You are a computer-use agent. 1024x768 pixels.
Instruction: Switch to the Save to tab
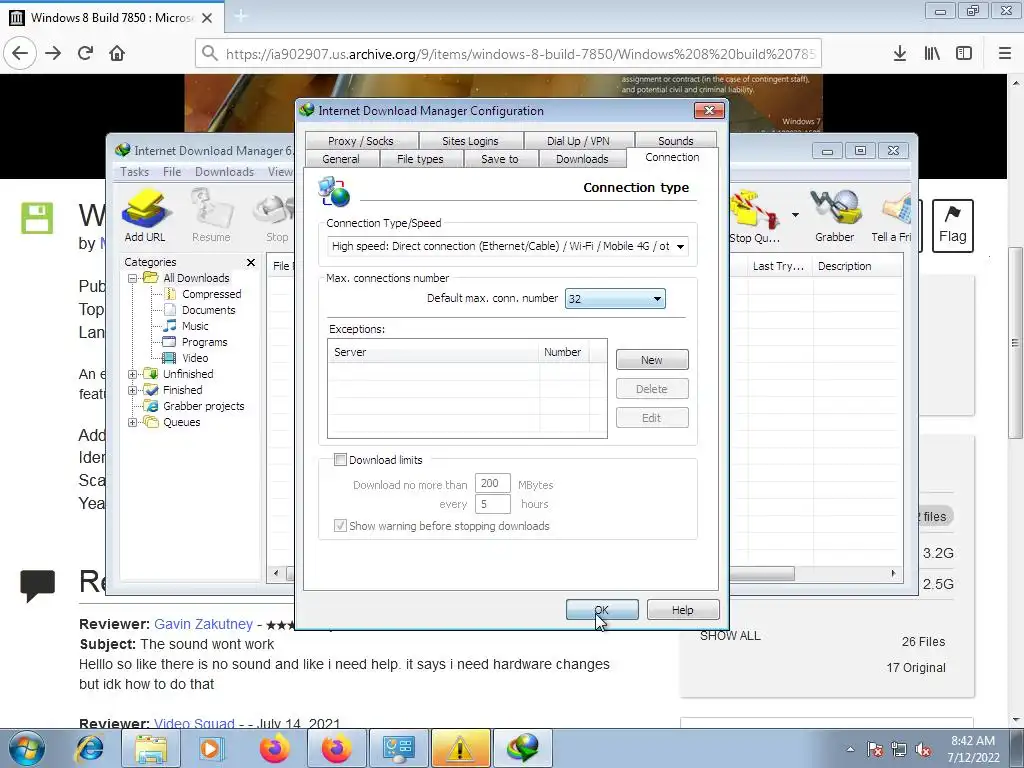click(500, 159)
